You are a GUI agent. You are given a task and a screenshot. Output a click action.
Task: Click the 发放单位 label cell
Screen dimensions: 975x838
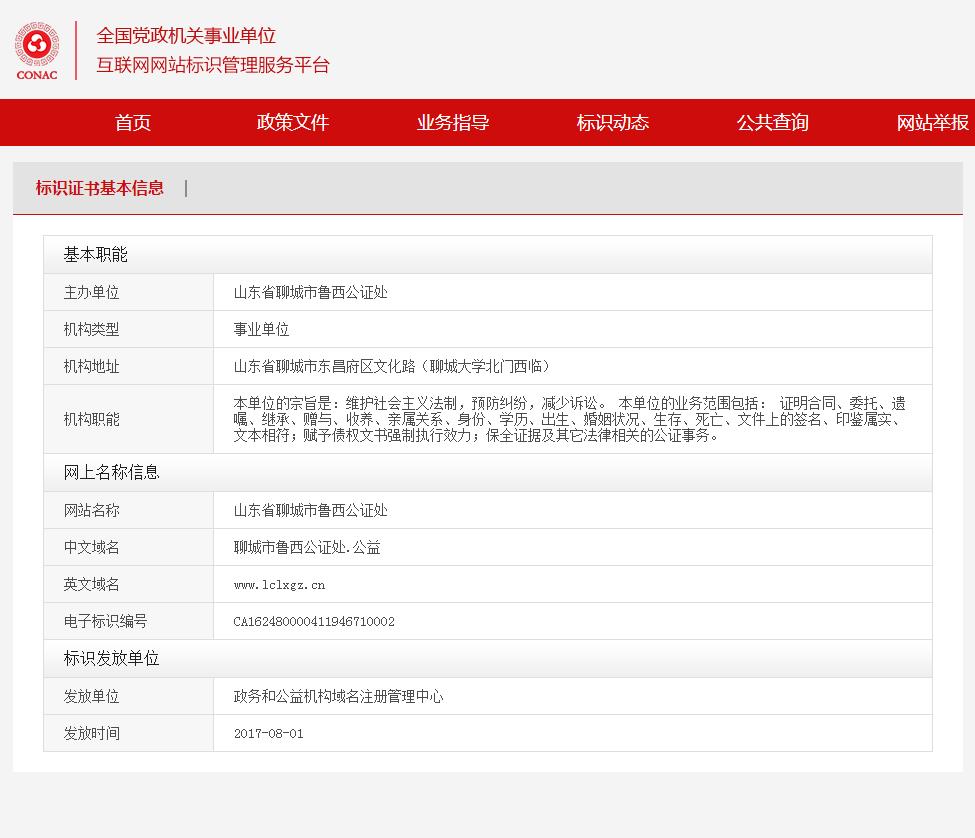pyautogui.click(x=129, y=696)
